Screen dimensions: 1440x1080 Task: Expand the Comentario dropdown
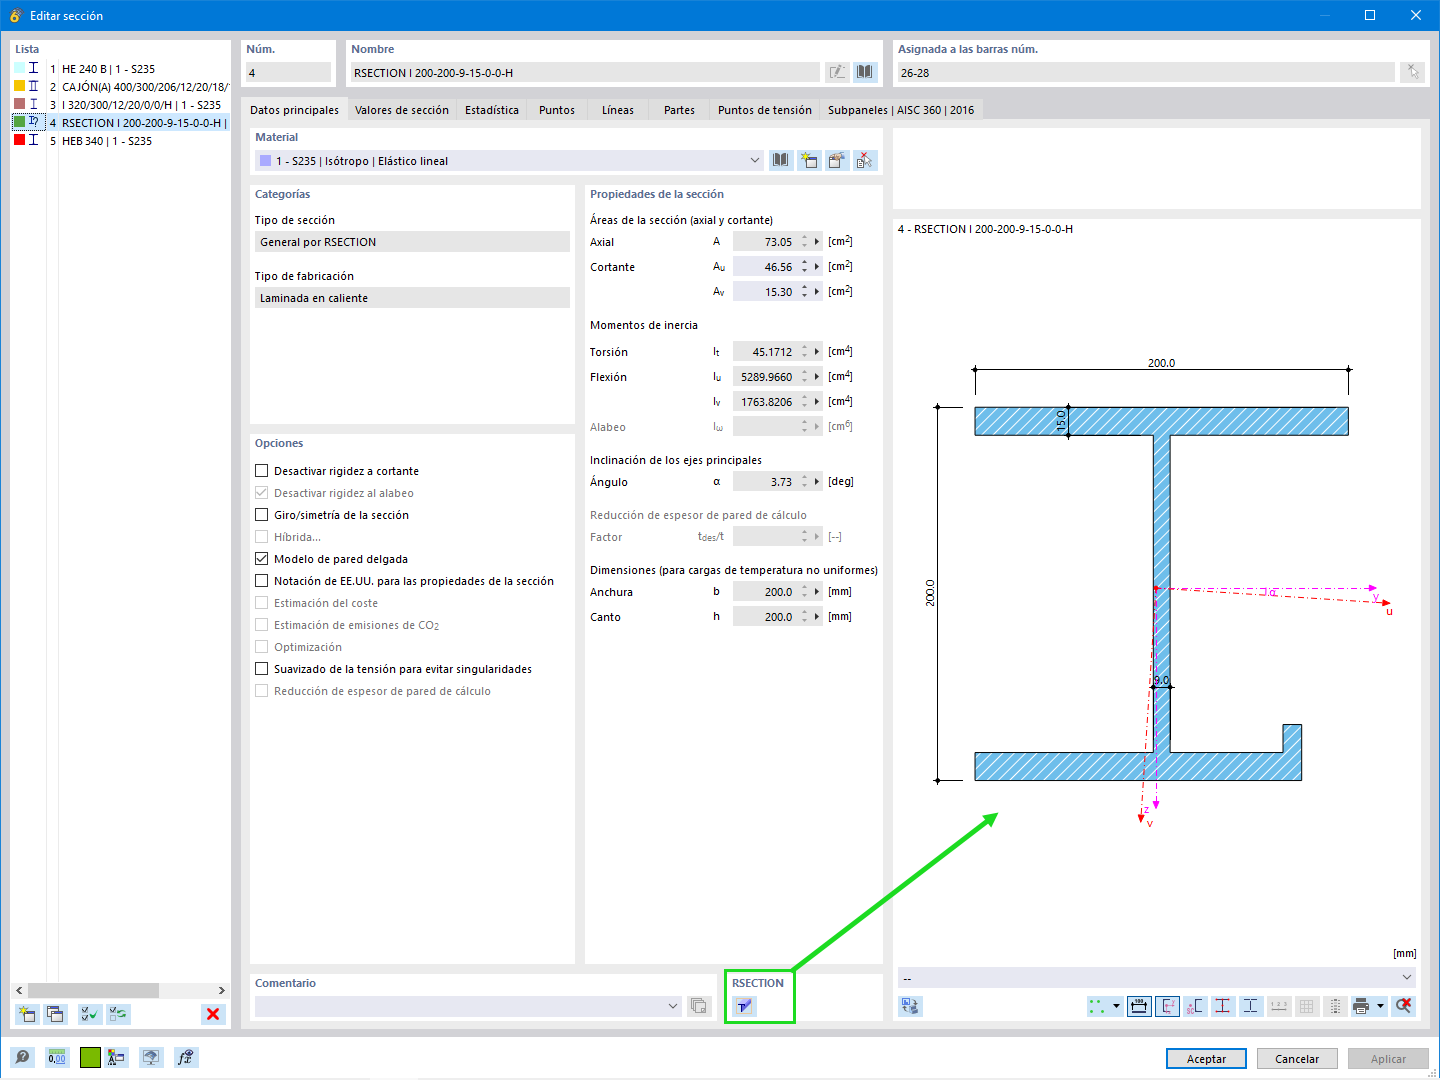[x=672, y=1006]
